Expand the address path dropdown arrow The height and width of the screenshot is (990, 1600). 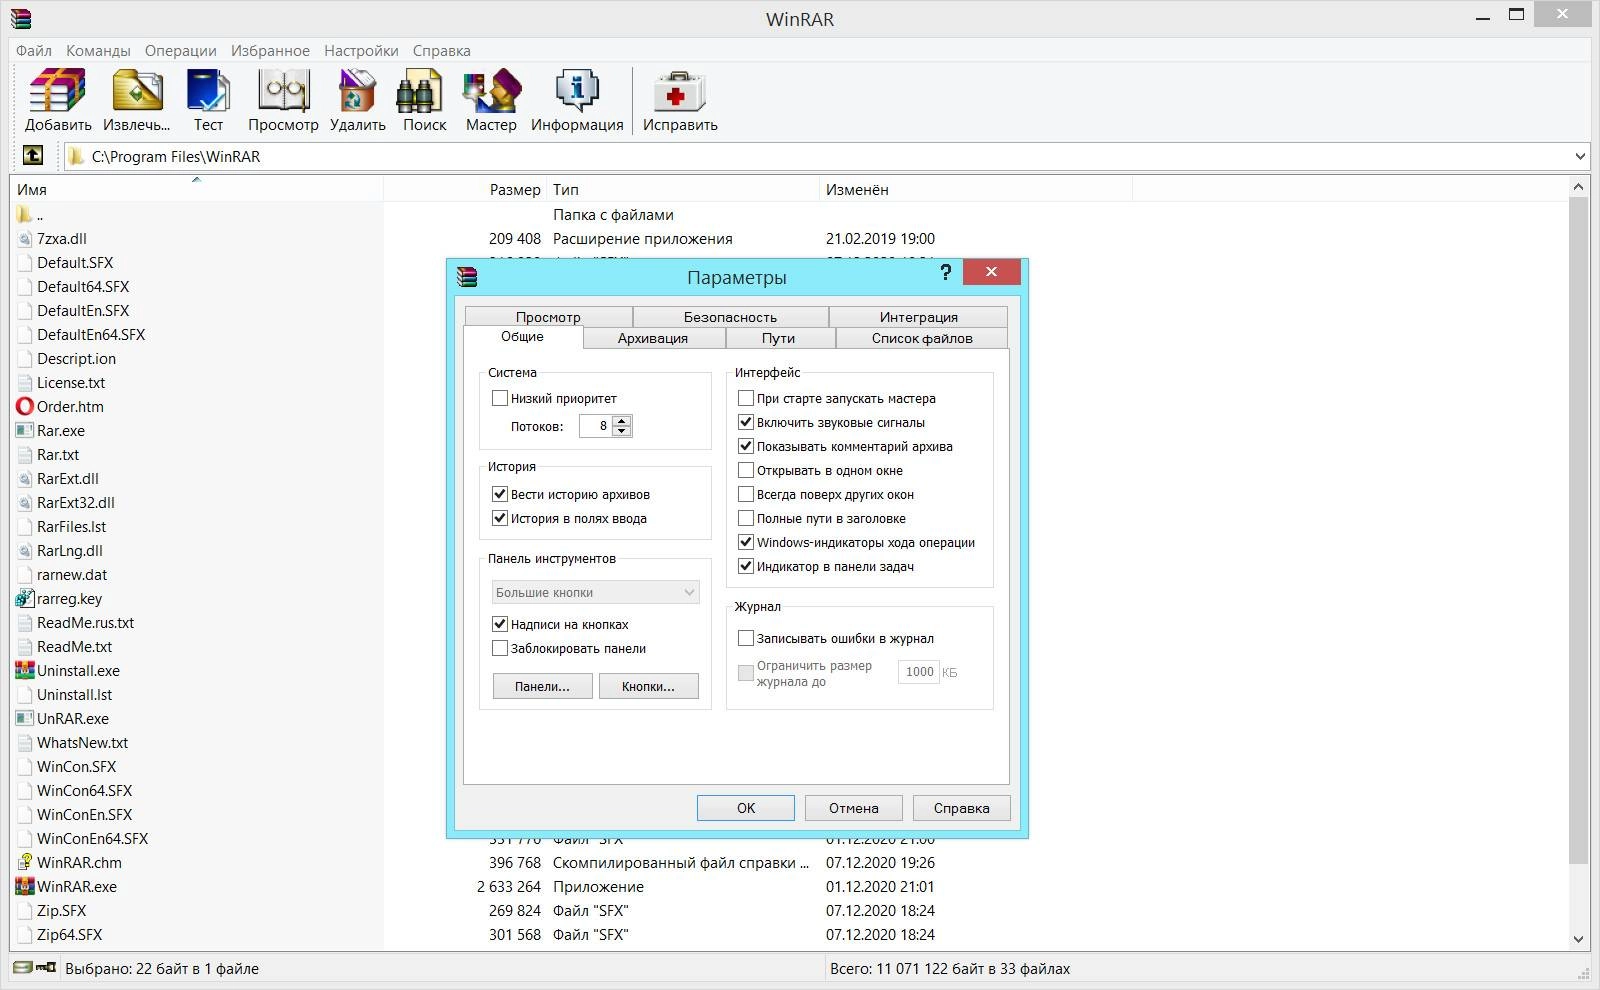(1580, 156)
